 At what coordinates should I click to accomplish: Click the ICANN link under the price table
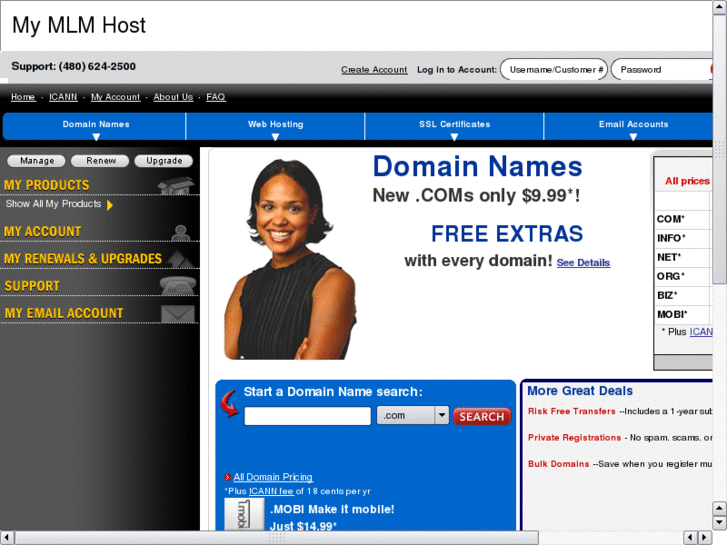click(x=701, y=332)
